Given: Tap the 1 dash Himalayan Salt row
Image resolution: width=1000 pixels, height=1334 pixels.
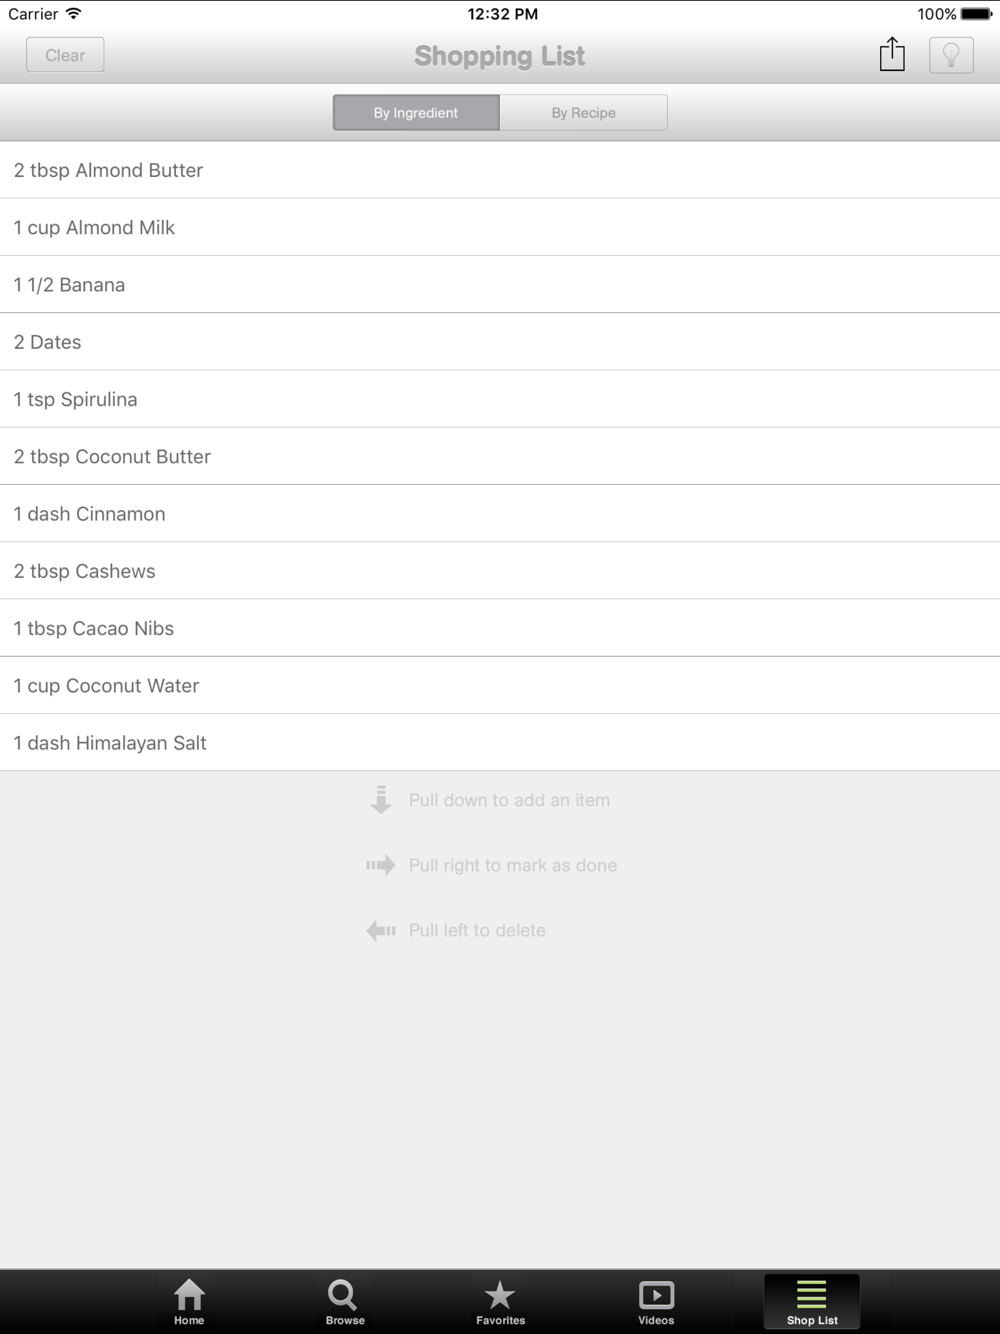Looking at the screenshot, I should point(500,743).
